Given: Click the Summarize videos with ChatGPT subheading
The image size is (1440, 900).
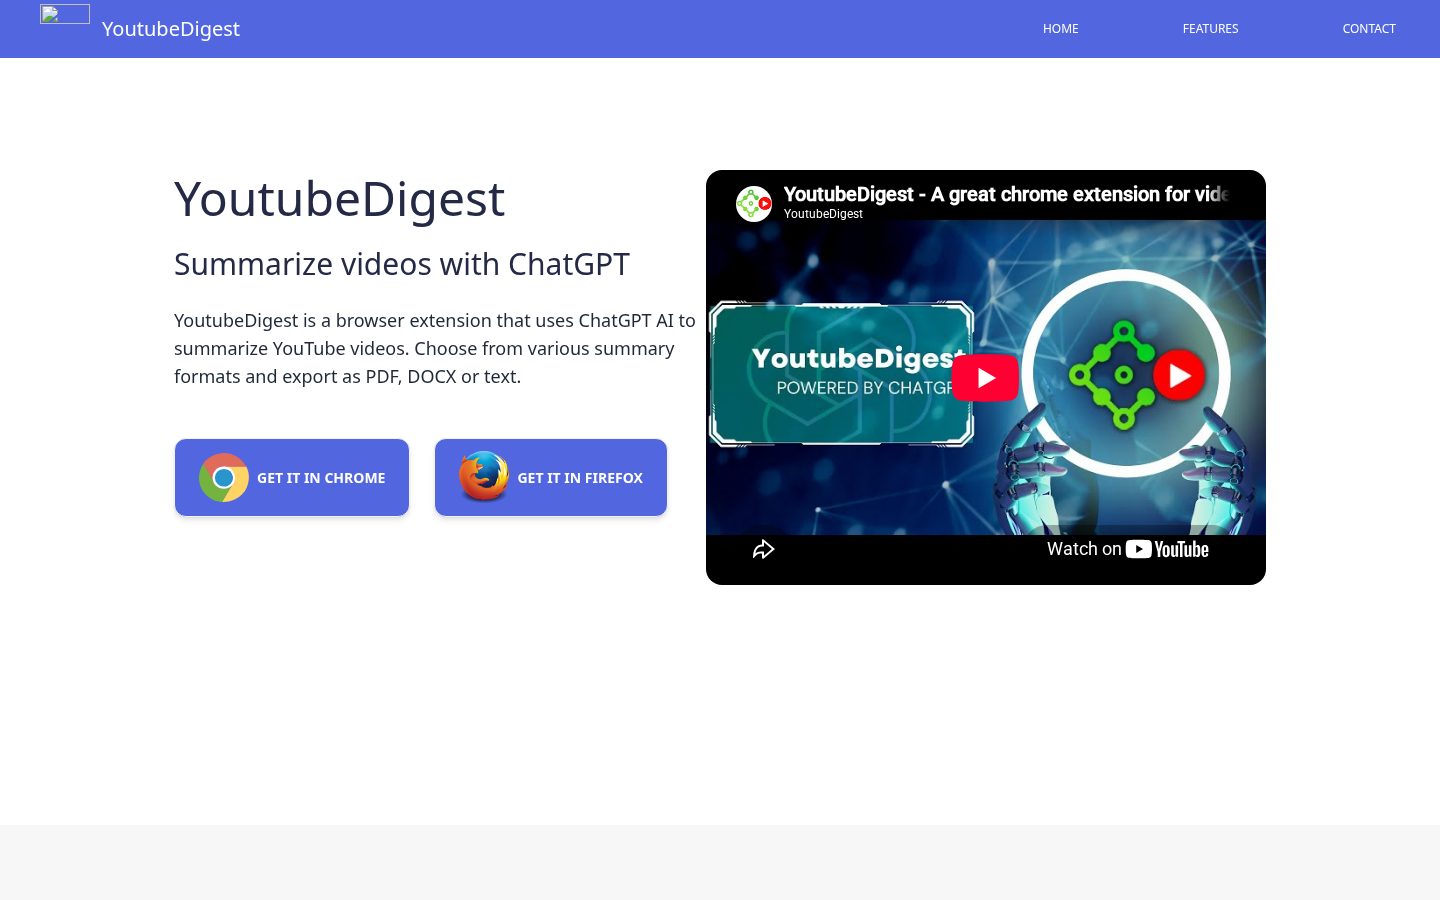Looking at the screenshot, I should pyautogui.click(x=402, y=264).
